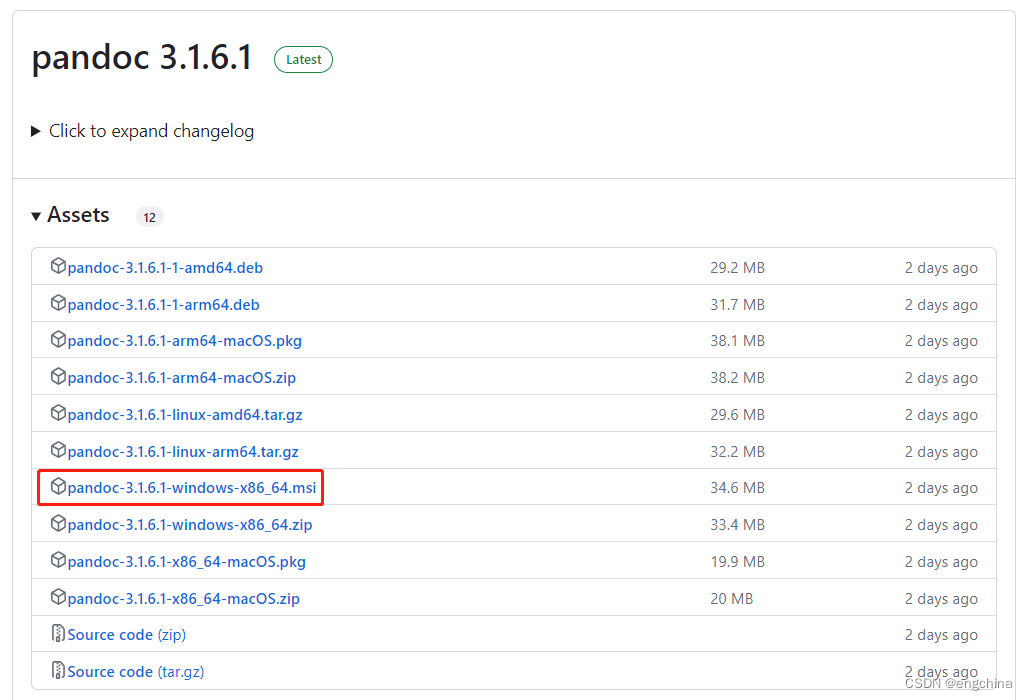This screenshot has width=1027, height=700.
Task: Click the Latest release badge
Action: (x=303, y=60)
